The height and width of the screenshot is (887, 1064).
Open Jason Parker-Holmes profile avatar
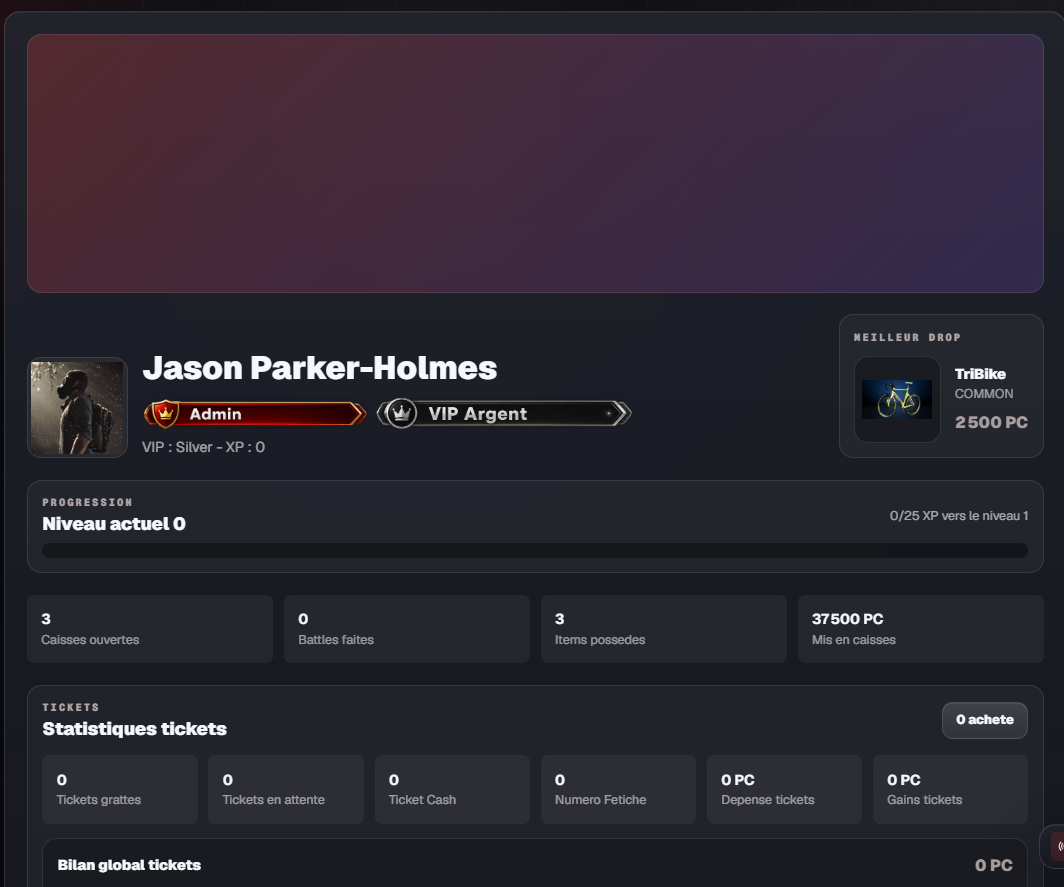tap(77, 407)
